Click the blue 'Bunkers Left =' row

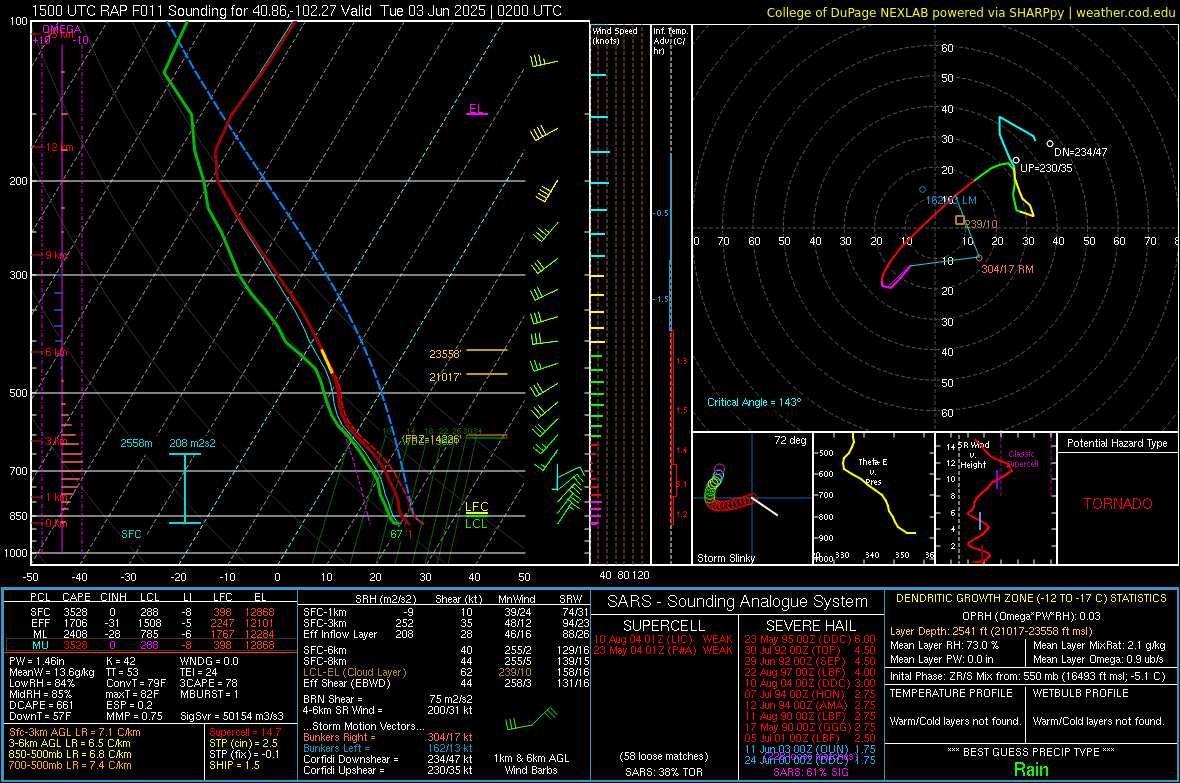388,748
